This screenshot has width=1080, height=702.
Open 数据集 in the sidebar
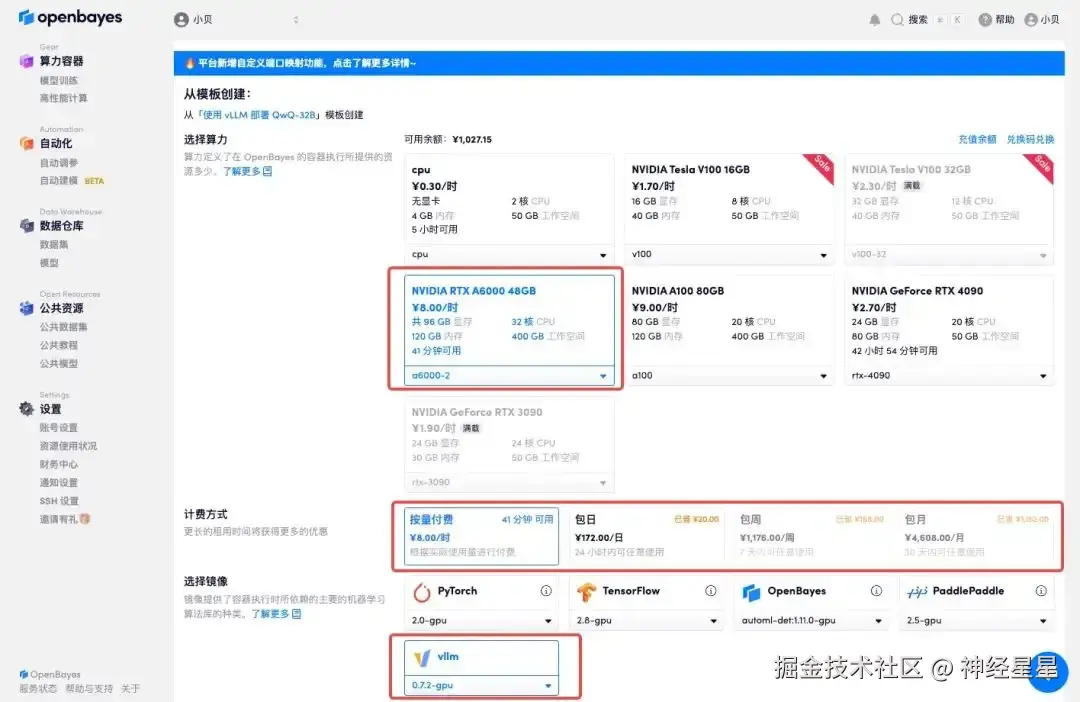54,245
